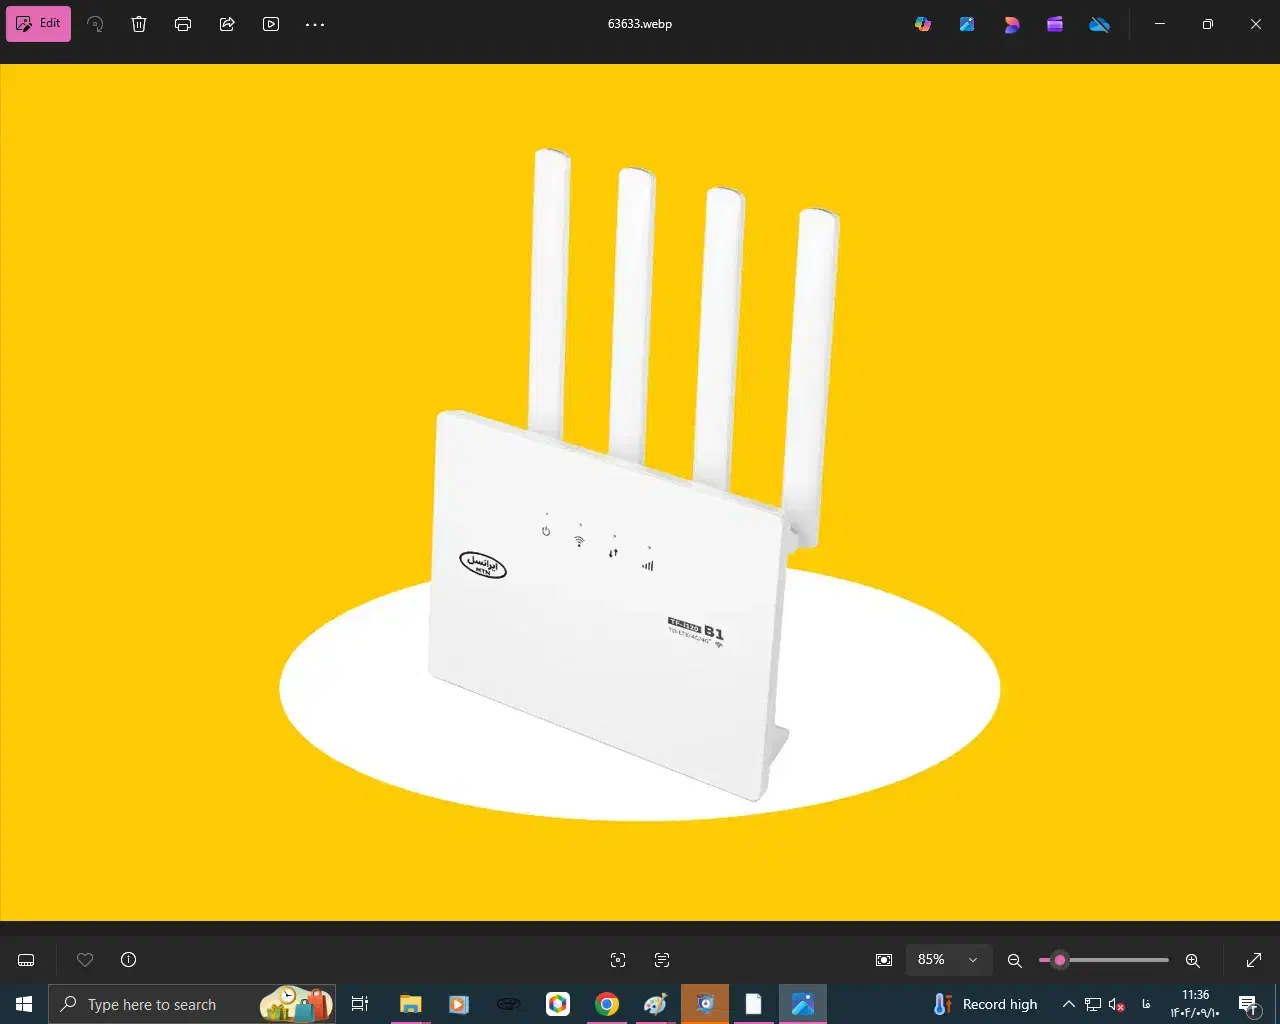Click the Edit image button

click(x=39, y=24)
